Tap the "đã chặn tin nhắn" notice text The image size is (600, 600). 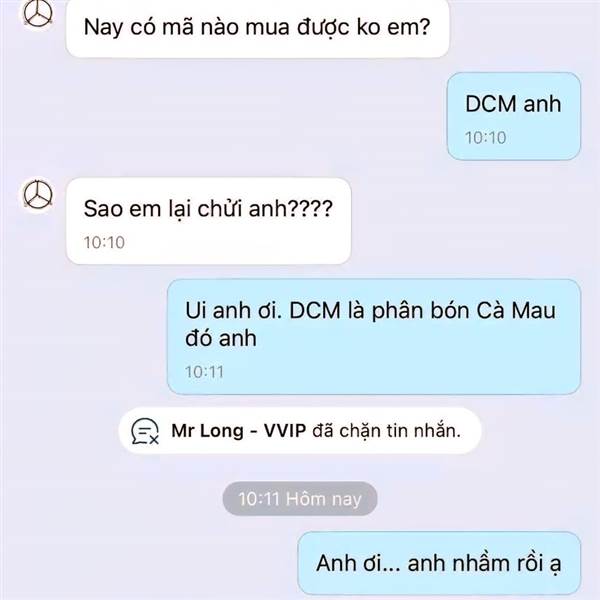coord(386,431)
